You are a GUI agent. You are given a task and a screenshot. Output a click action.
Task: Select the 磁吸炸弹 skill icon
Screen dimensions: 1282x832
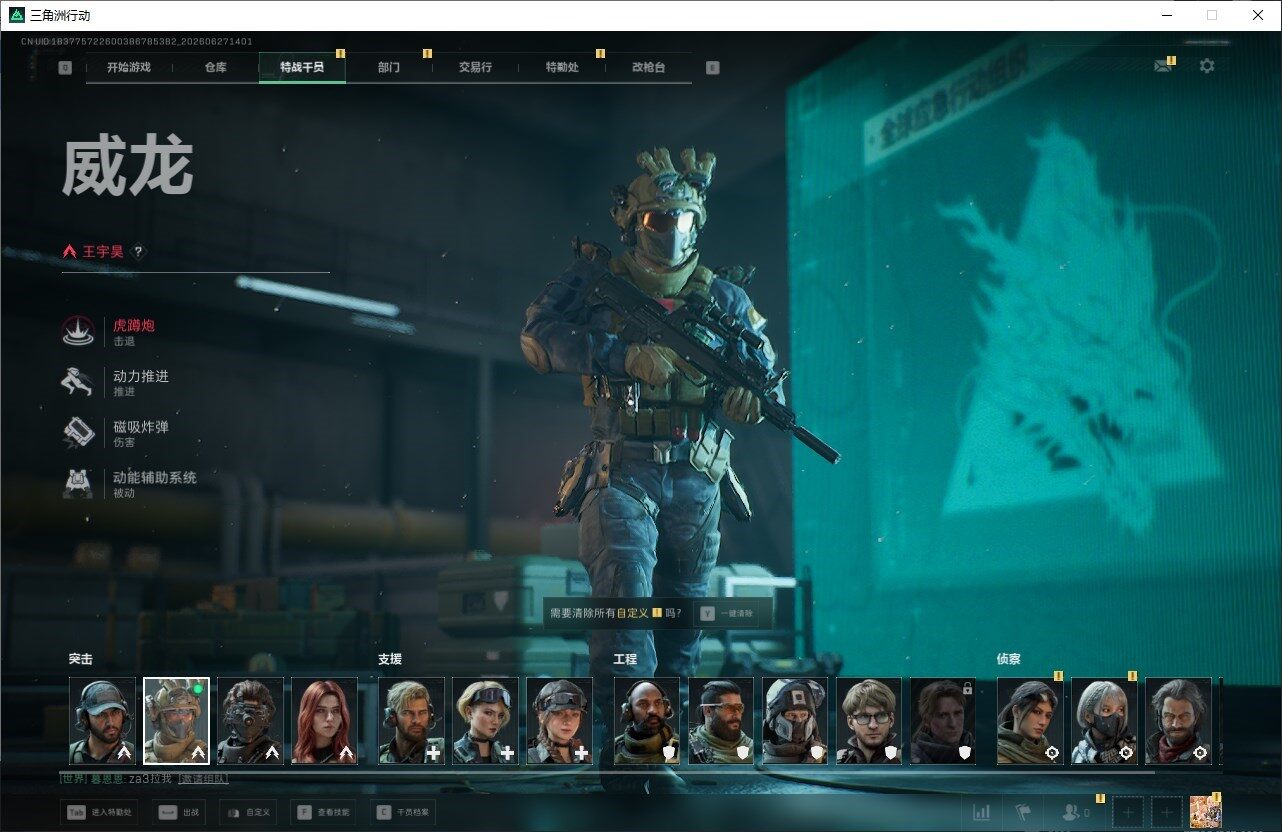pos(80,433)
